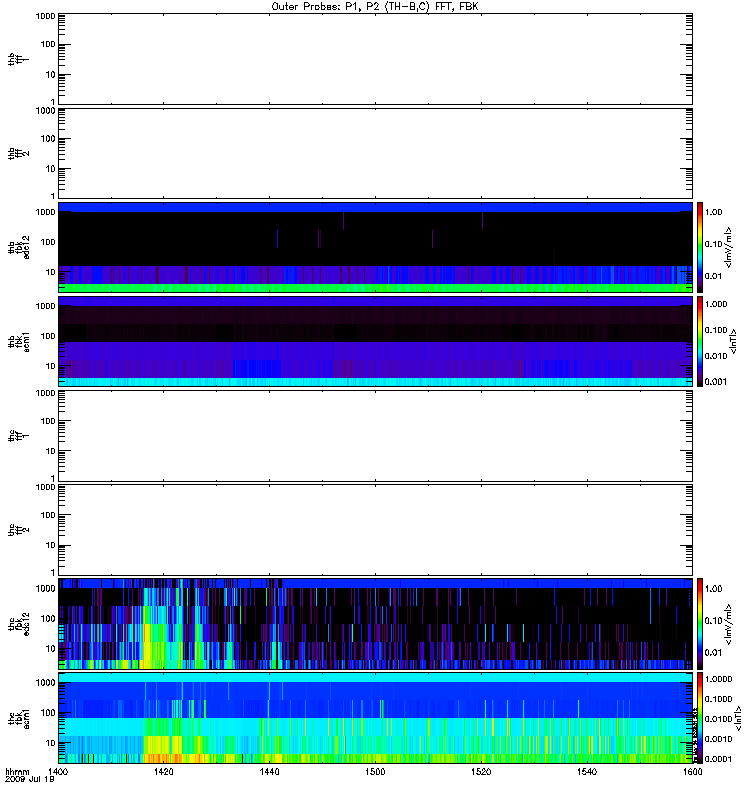Image resolution: width=750 pixels, height=800 pixels.
Task: Click "0.0001" on the thc scm1 color scale
Action: coord(718,759)
